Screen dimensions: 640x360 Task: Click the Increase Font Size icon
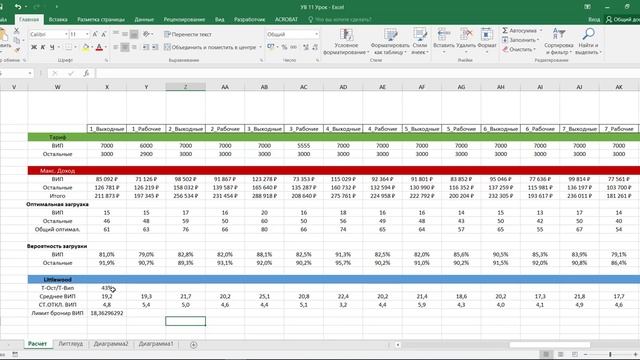point(95,34)
